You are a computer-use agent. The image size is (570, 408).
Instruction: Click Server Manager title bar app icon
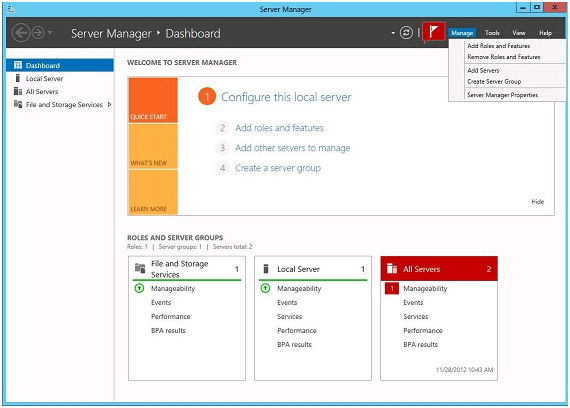coord(11,9)
